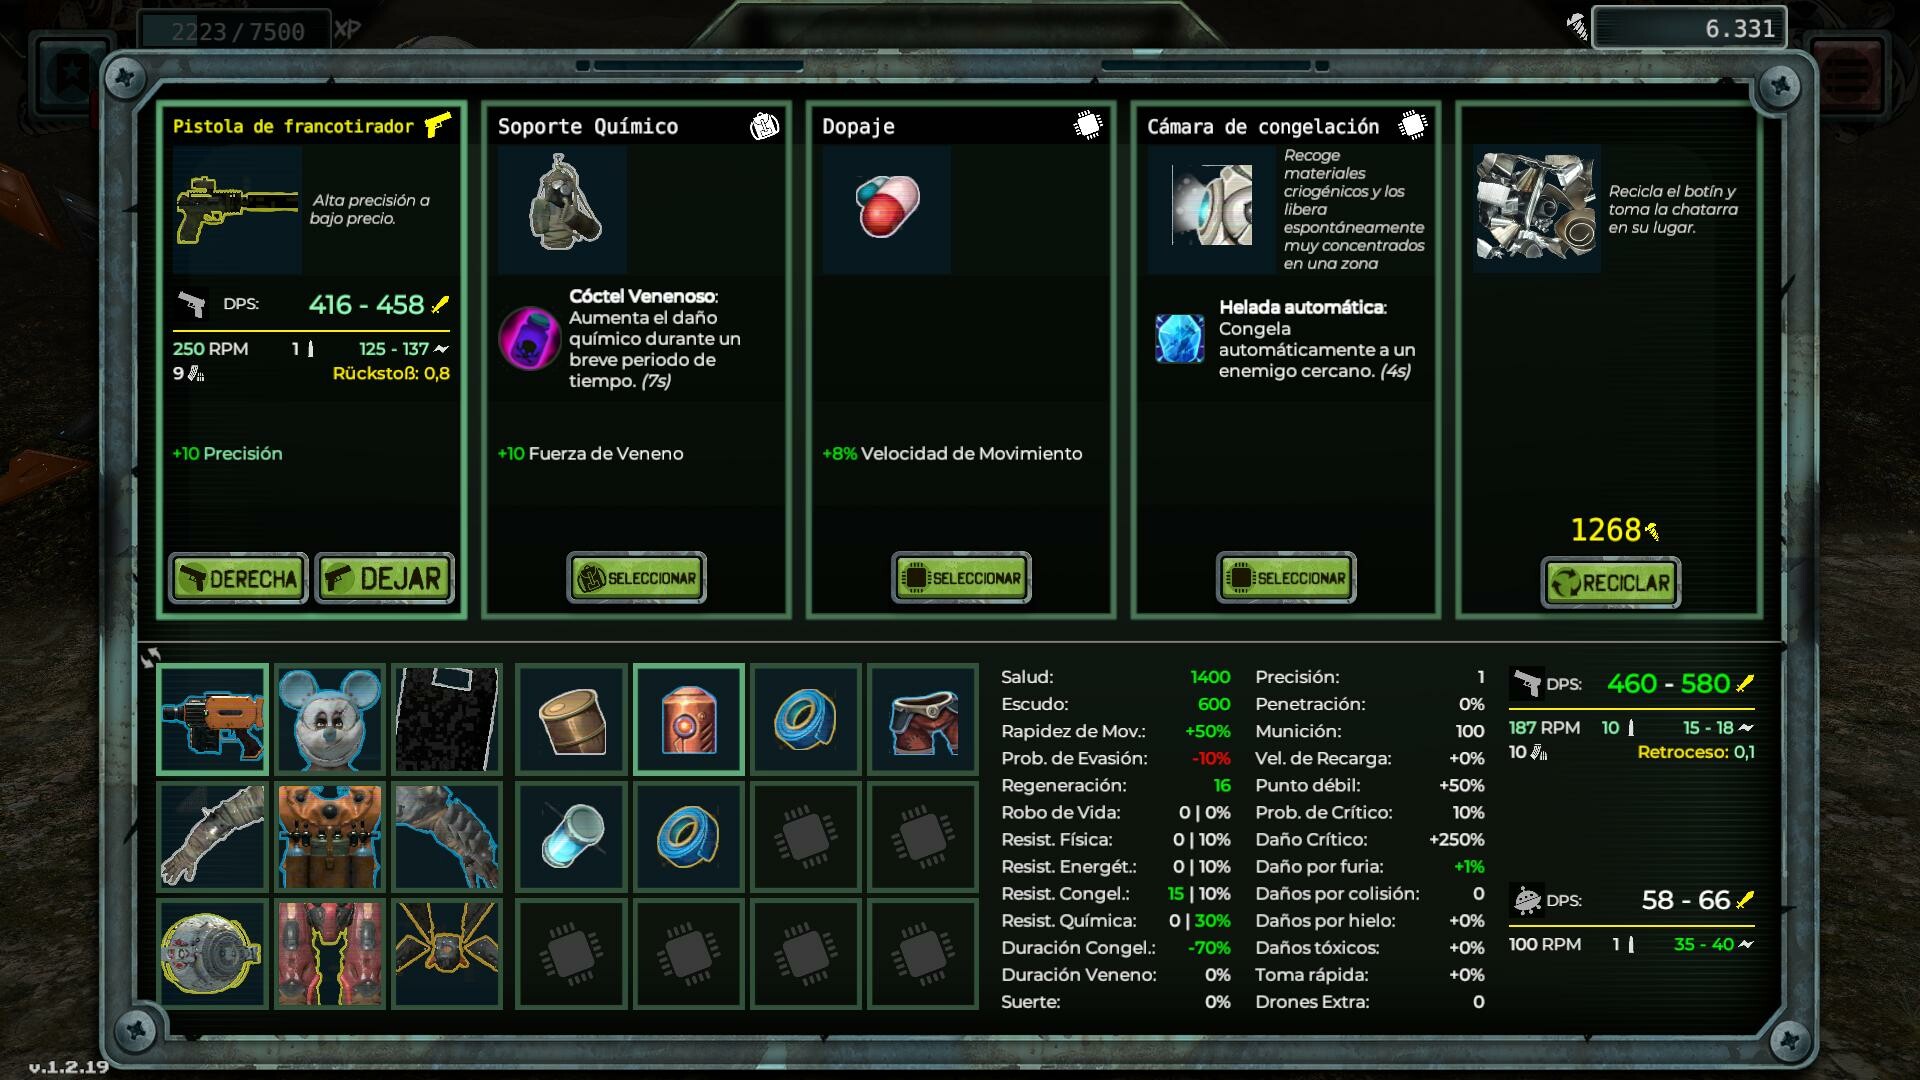The image size is (1920, 1080).
Task: Click the mouse mask helmet slot
Action: [x=330, y=719]
